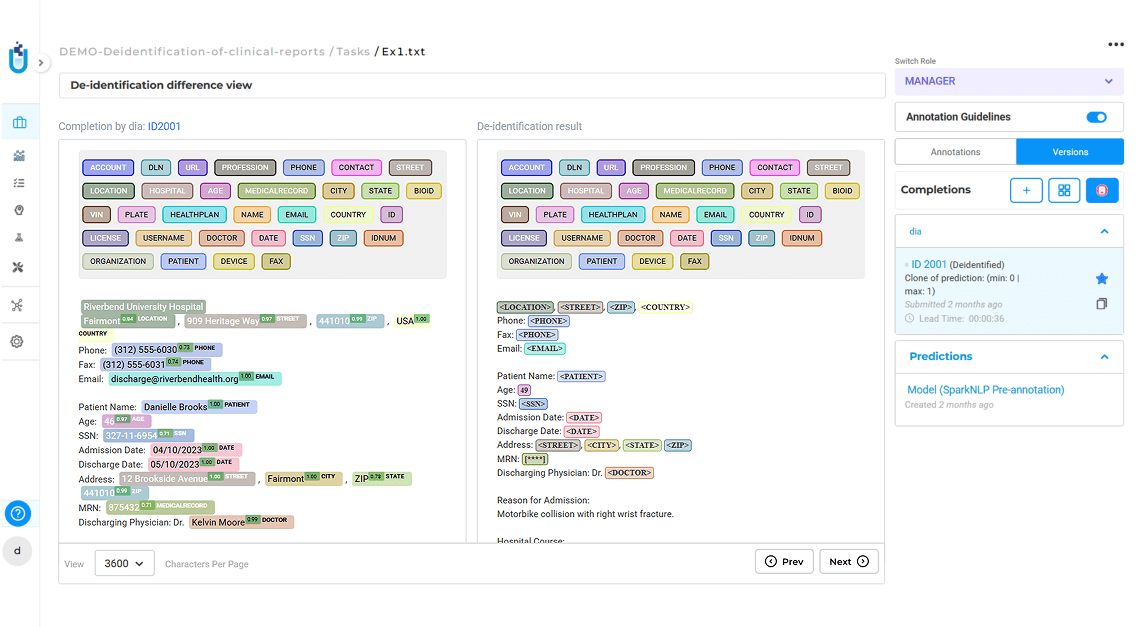The height and width of the screenshot is (627, 1140).
Task: Click the help question mark icon
Action: tap(17, 514)
